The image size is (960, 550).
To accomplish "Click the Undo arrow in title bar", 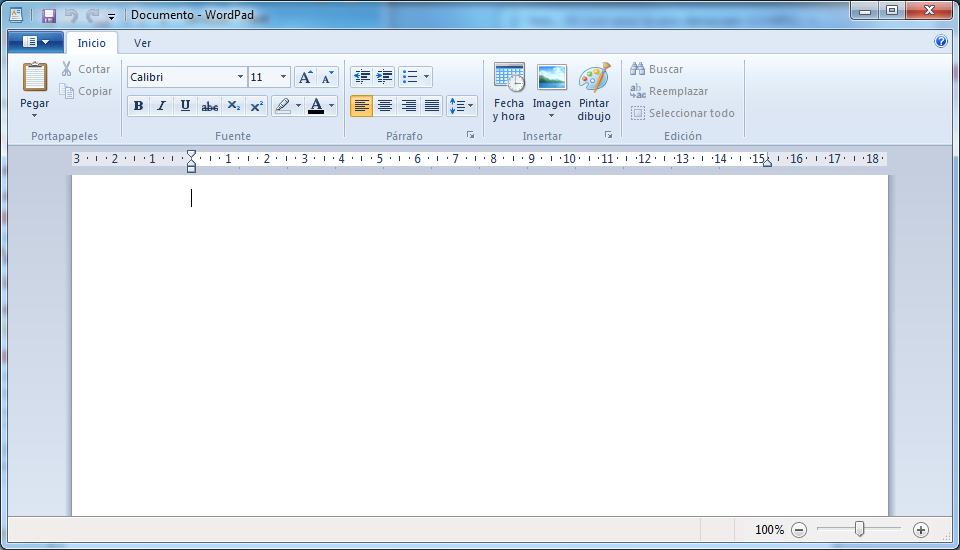I will [x=70, y=15].
